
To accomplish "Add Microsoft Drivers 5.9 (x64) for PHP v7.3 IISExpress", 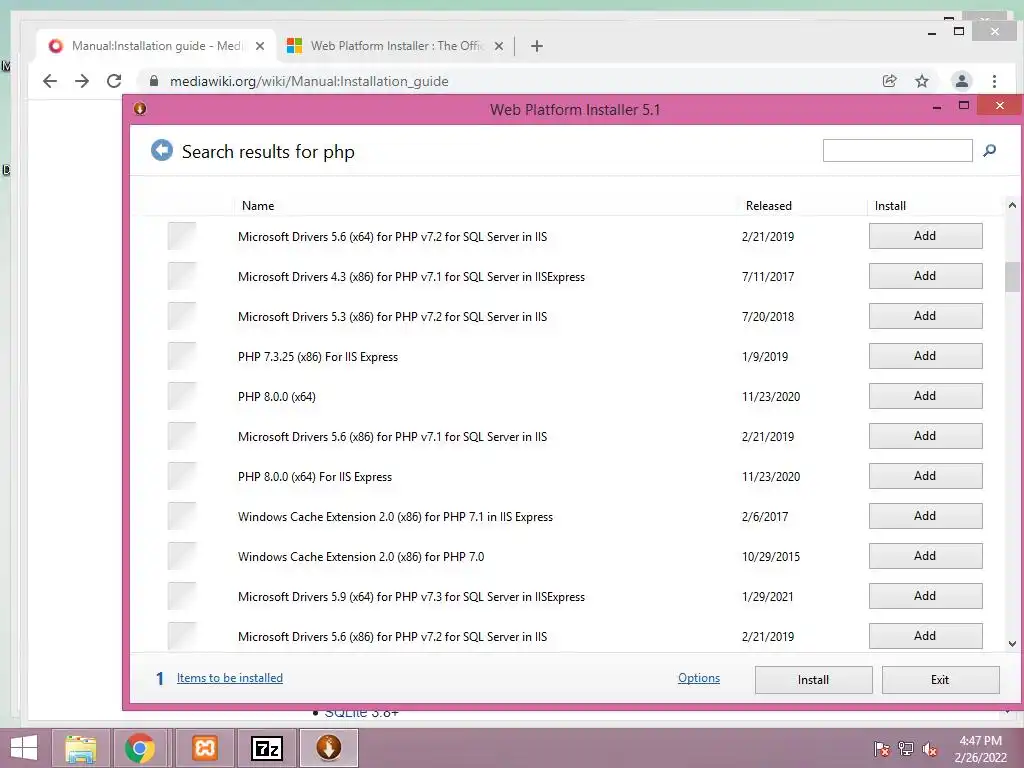I will [x=925, y=596].
